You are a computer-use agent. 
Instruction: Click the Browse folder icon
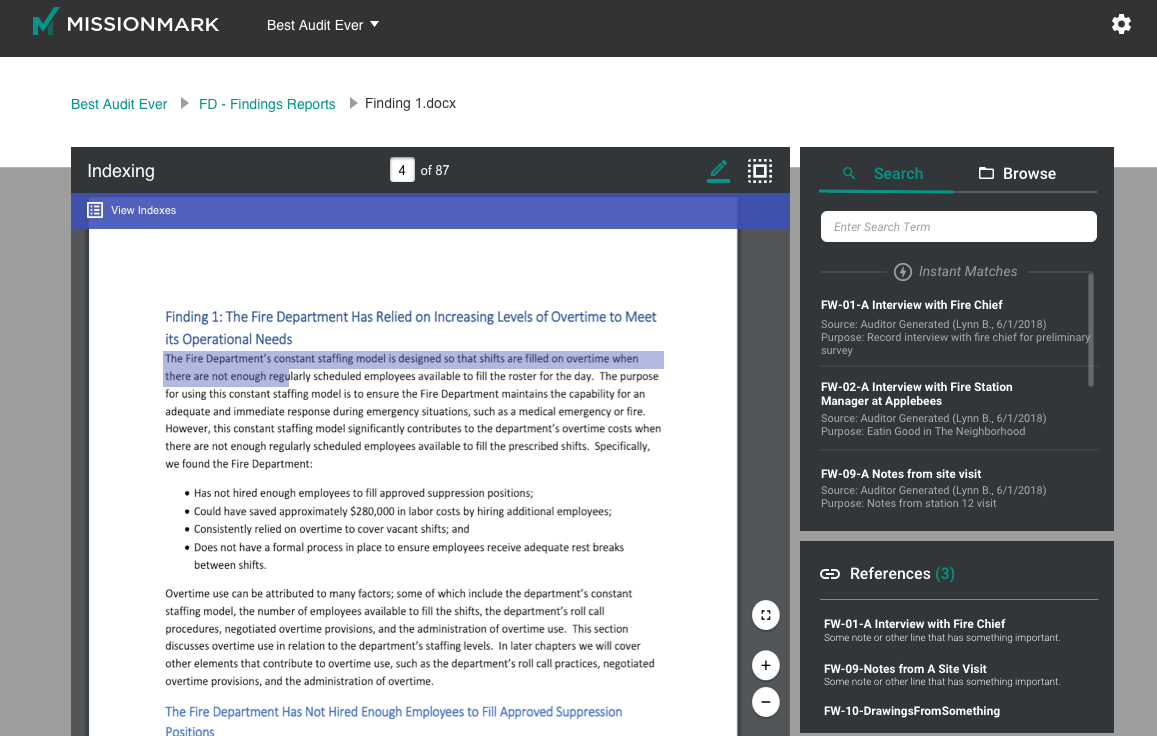coord(986,173)
